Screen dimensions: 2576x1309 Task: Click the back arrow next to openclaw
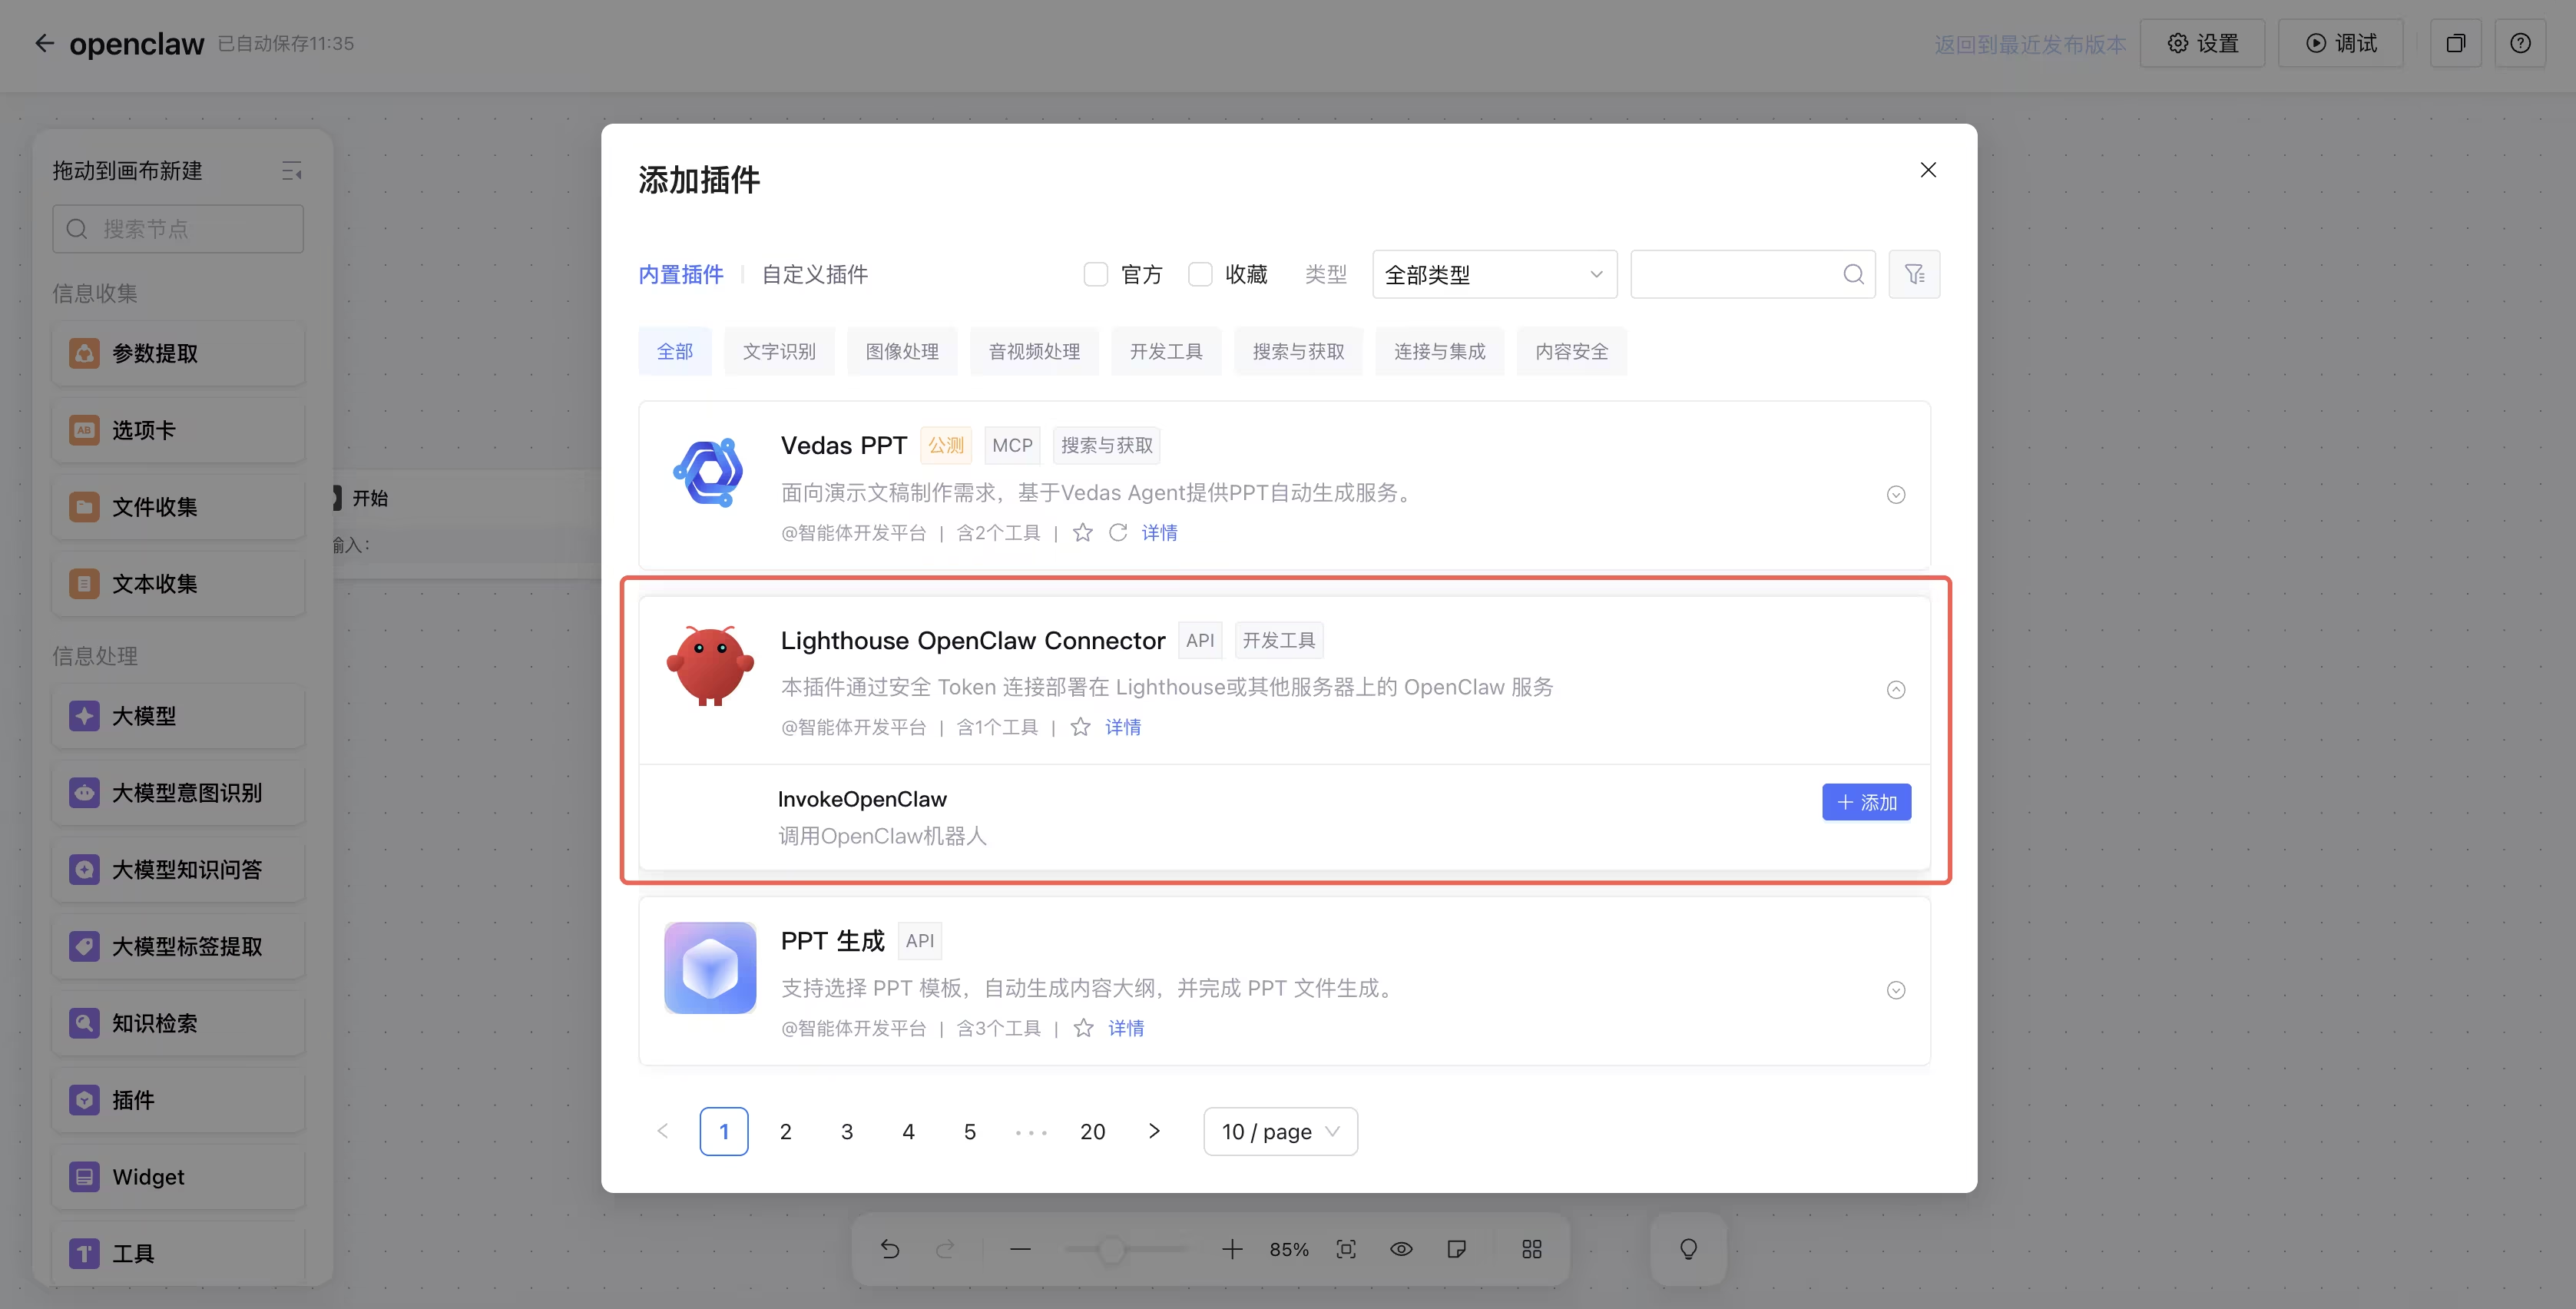click(x=44, y=43)
